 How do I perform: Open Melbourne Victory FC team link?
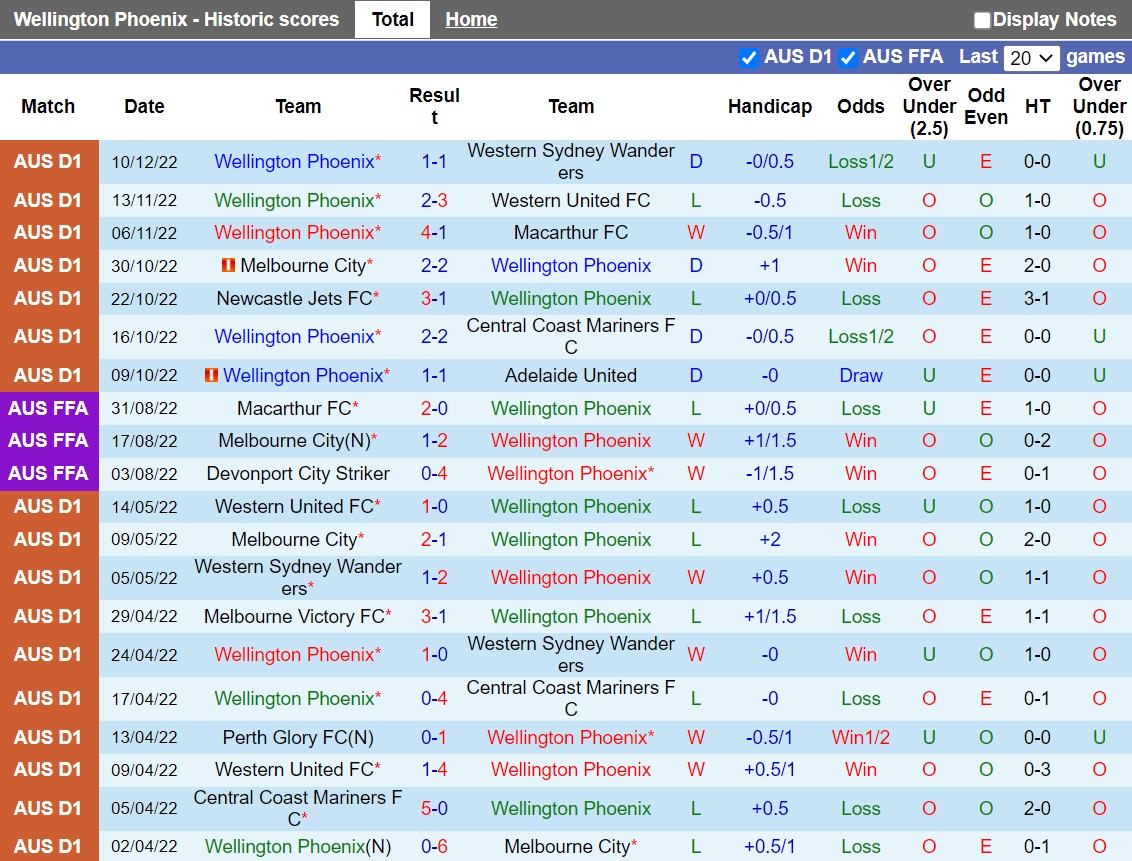297,616
